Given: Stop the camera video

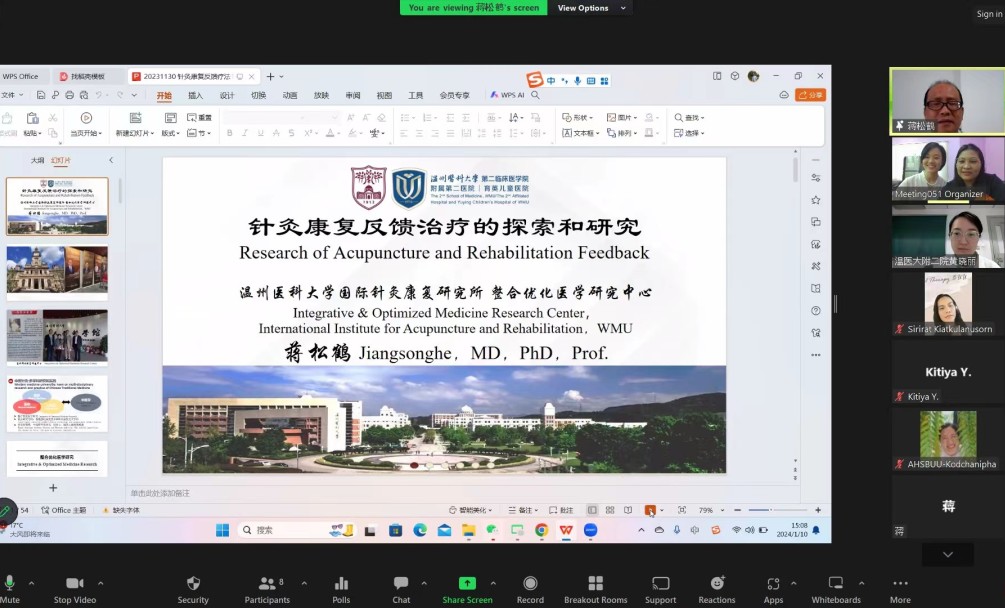Looking at the screenshot, I should 75,585.
